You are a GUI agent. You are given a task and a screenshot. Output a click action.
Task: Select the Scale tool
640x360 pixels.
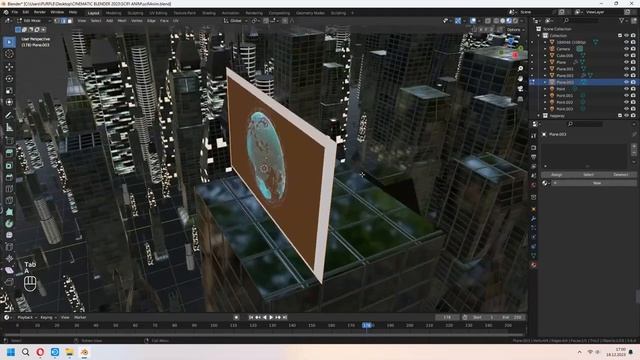(9, 91)
